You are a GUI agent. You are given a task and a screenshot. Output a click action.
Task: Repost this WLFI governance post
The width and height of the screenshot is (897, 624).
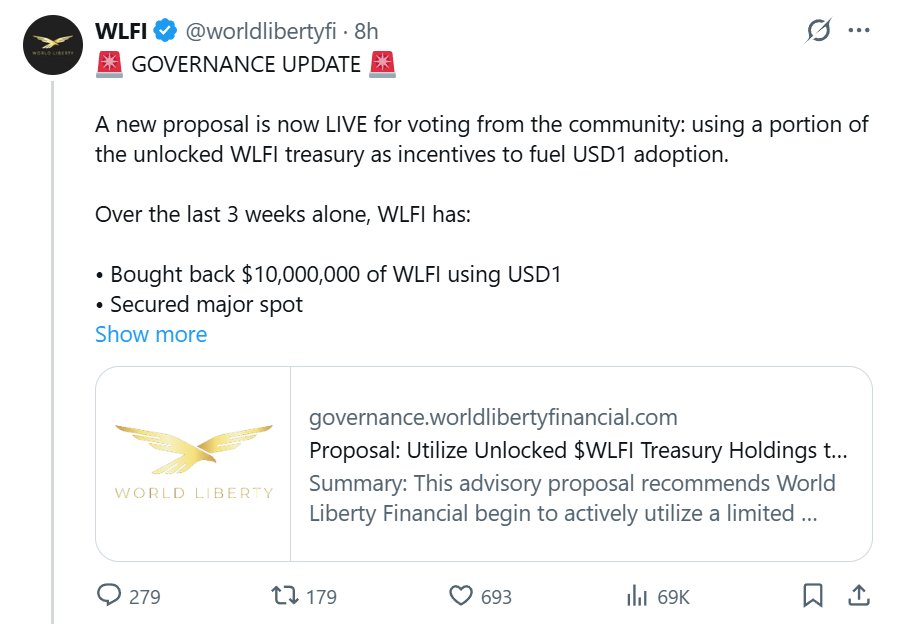pyautogui.click(x=285, y=596)
